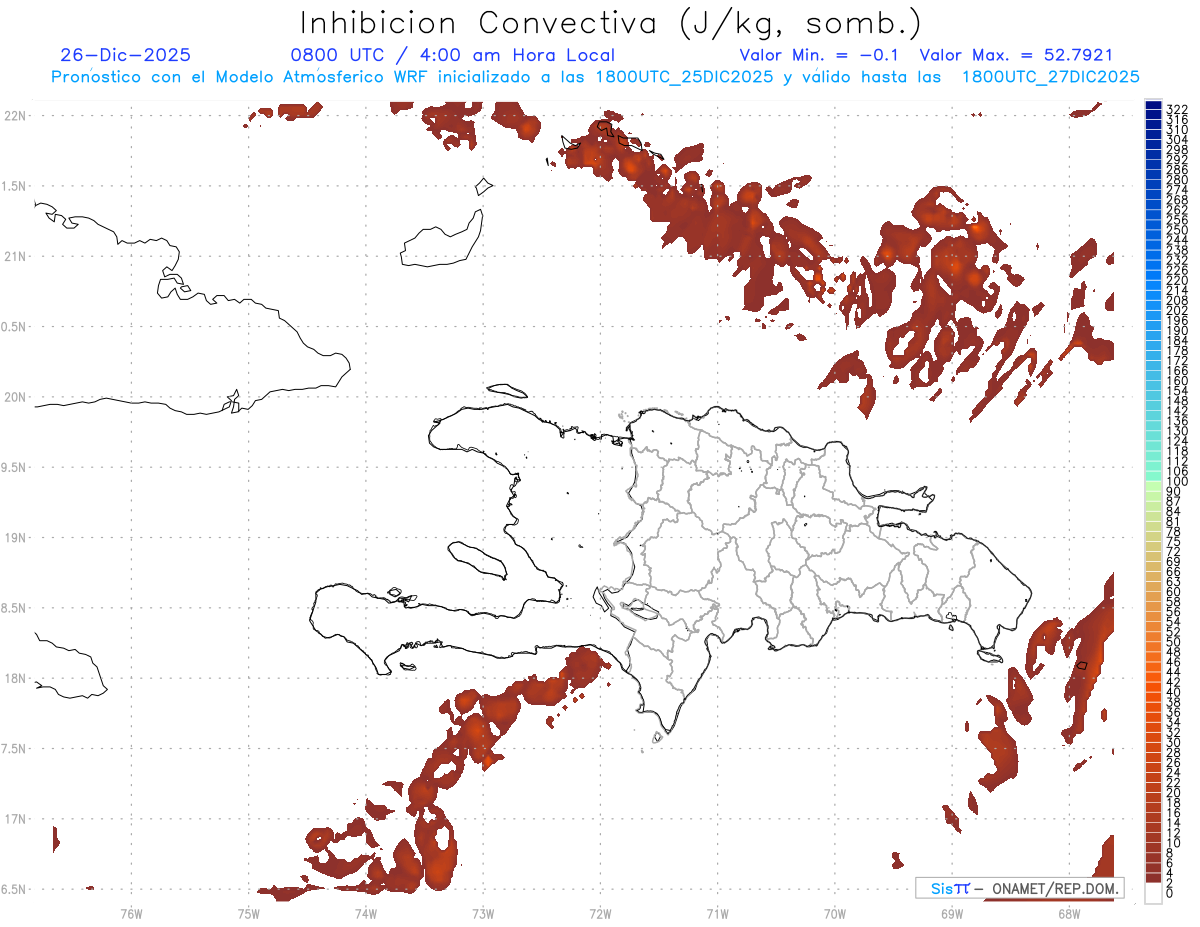Click the title 'Inhibicion Convectiva (J/kg, somb.)'
Viewport: 1200px width, 927px height.
point(610,24)
